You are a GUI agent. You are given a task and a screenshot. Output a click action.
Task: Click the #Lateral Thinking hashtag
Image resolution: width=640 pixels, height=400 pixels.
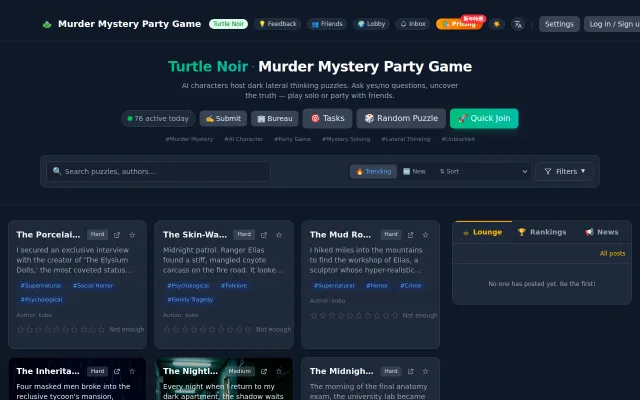point(406,139)
